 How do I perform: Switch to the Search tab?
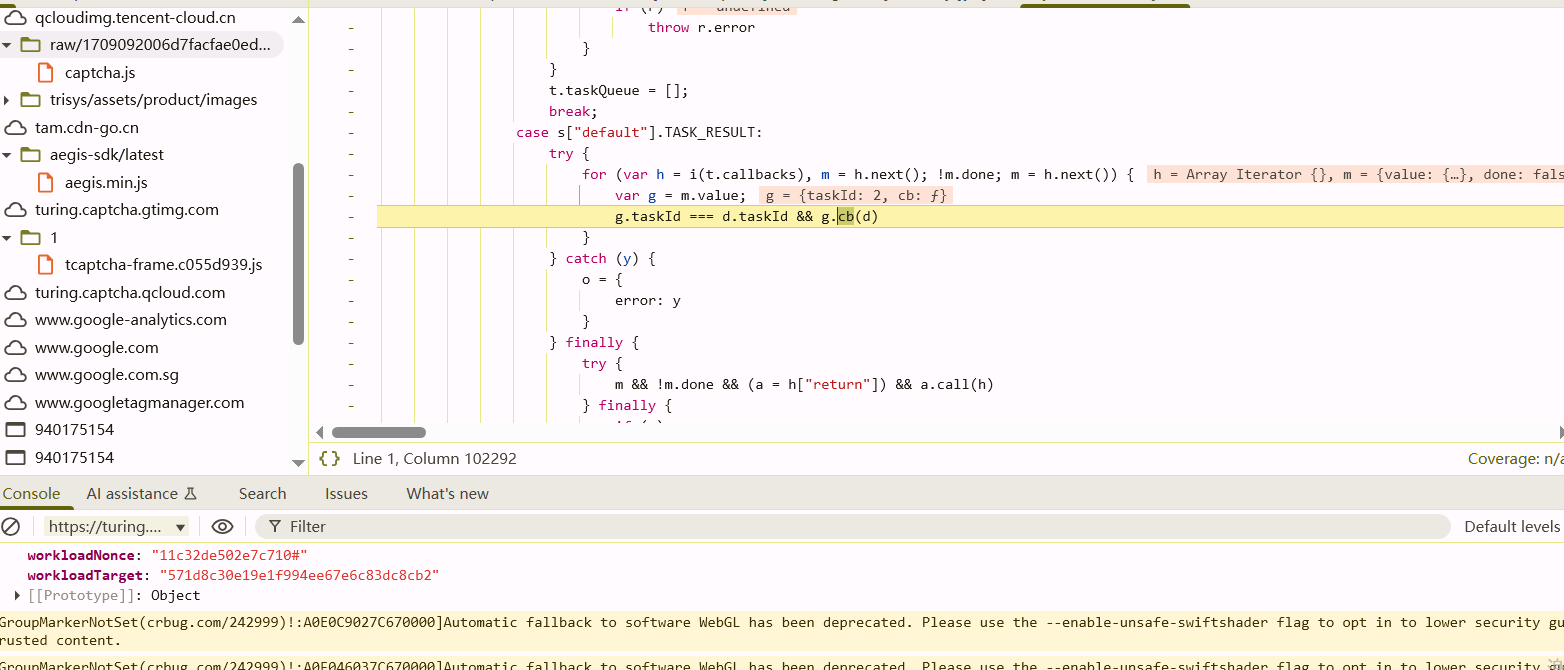point(262,494)
